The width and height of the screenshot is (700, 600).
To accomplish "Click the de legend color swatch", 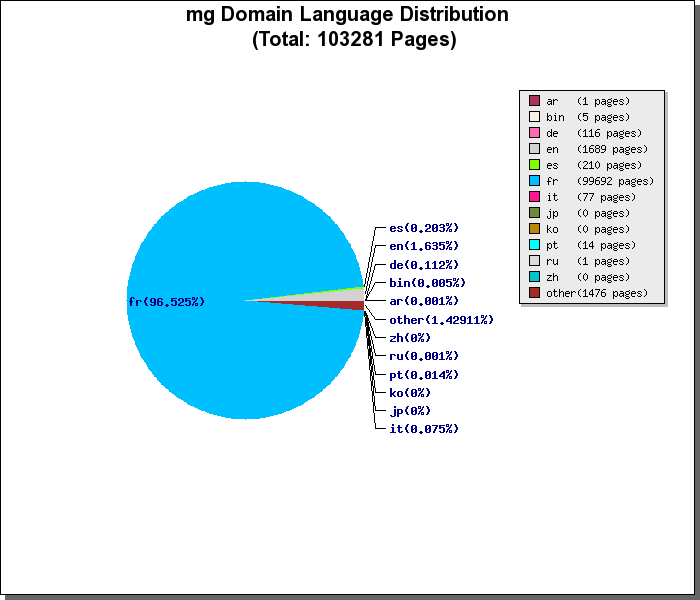I will point(534,133).
